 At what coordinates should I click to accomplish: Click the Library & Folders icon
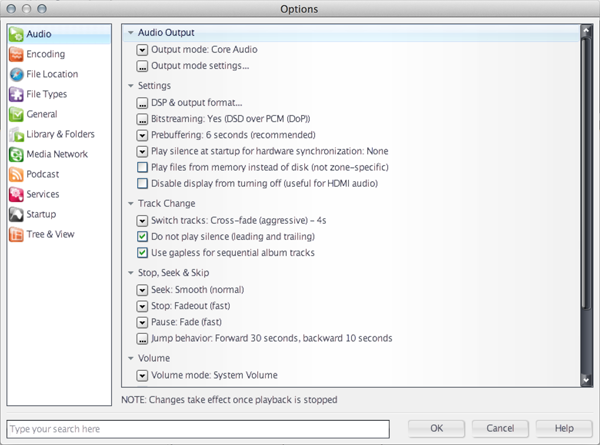pyautogui.click(x=16, y=134)
